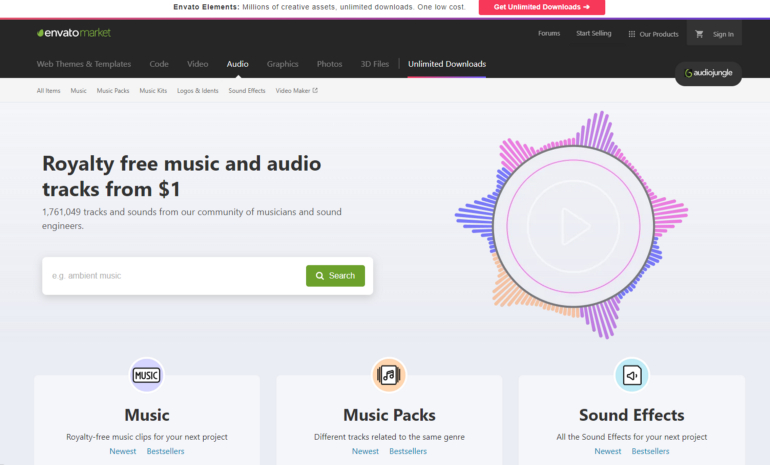The height and width of the screenshot is (465, 770).
Task: Open the Video Maker external link
Action: (297, 90)
